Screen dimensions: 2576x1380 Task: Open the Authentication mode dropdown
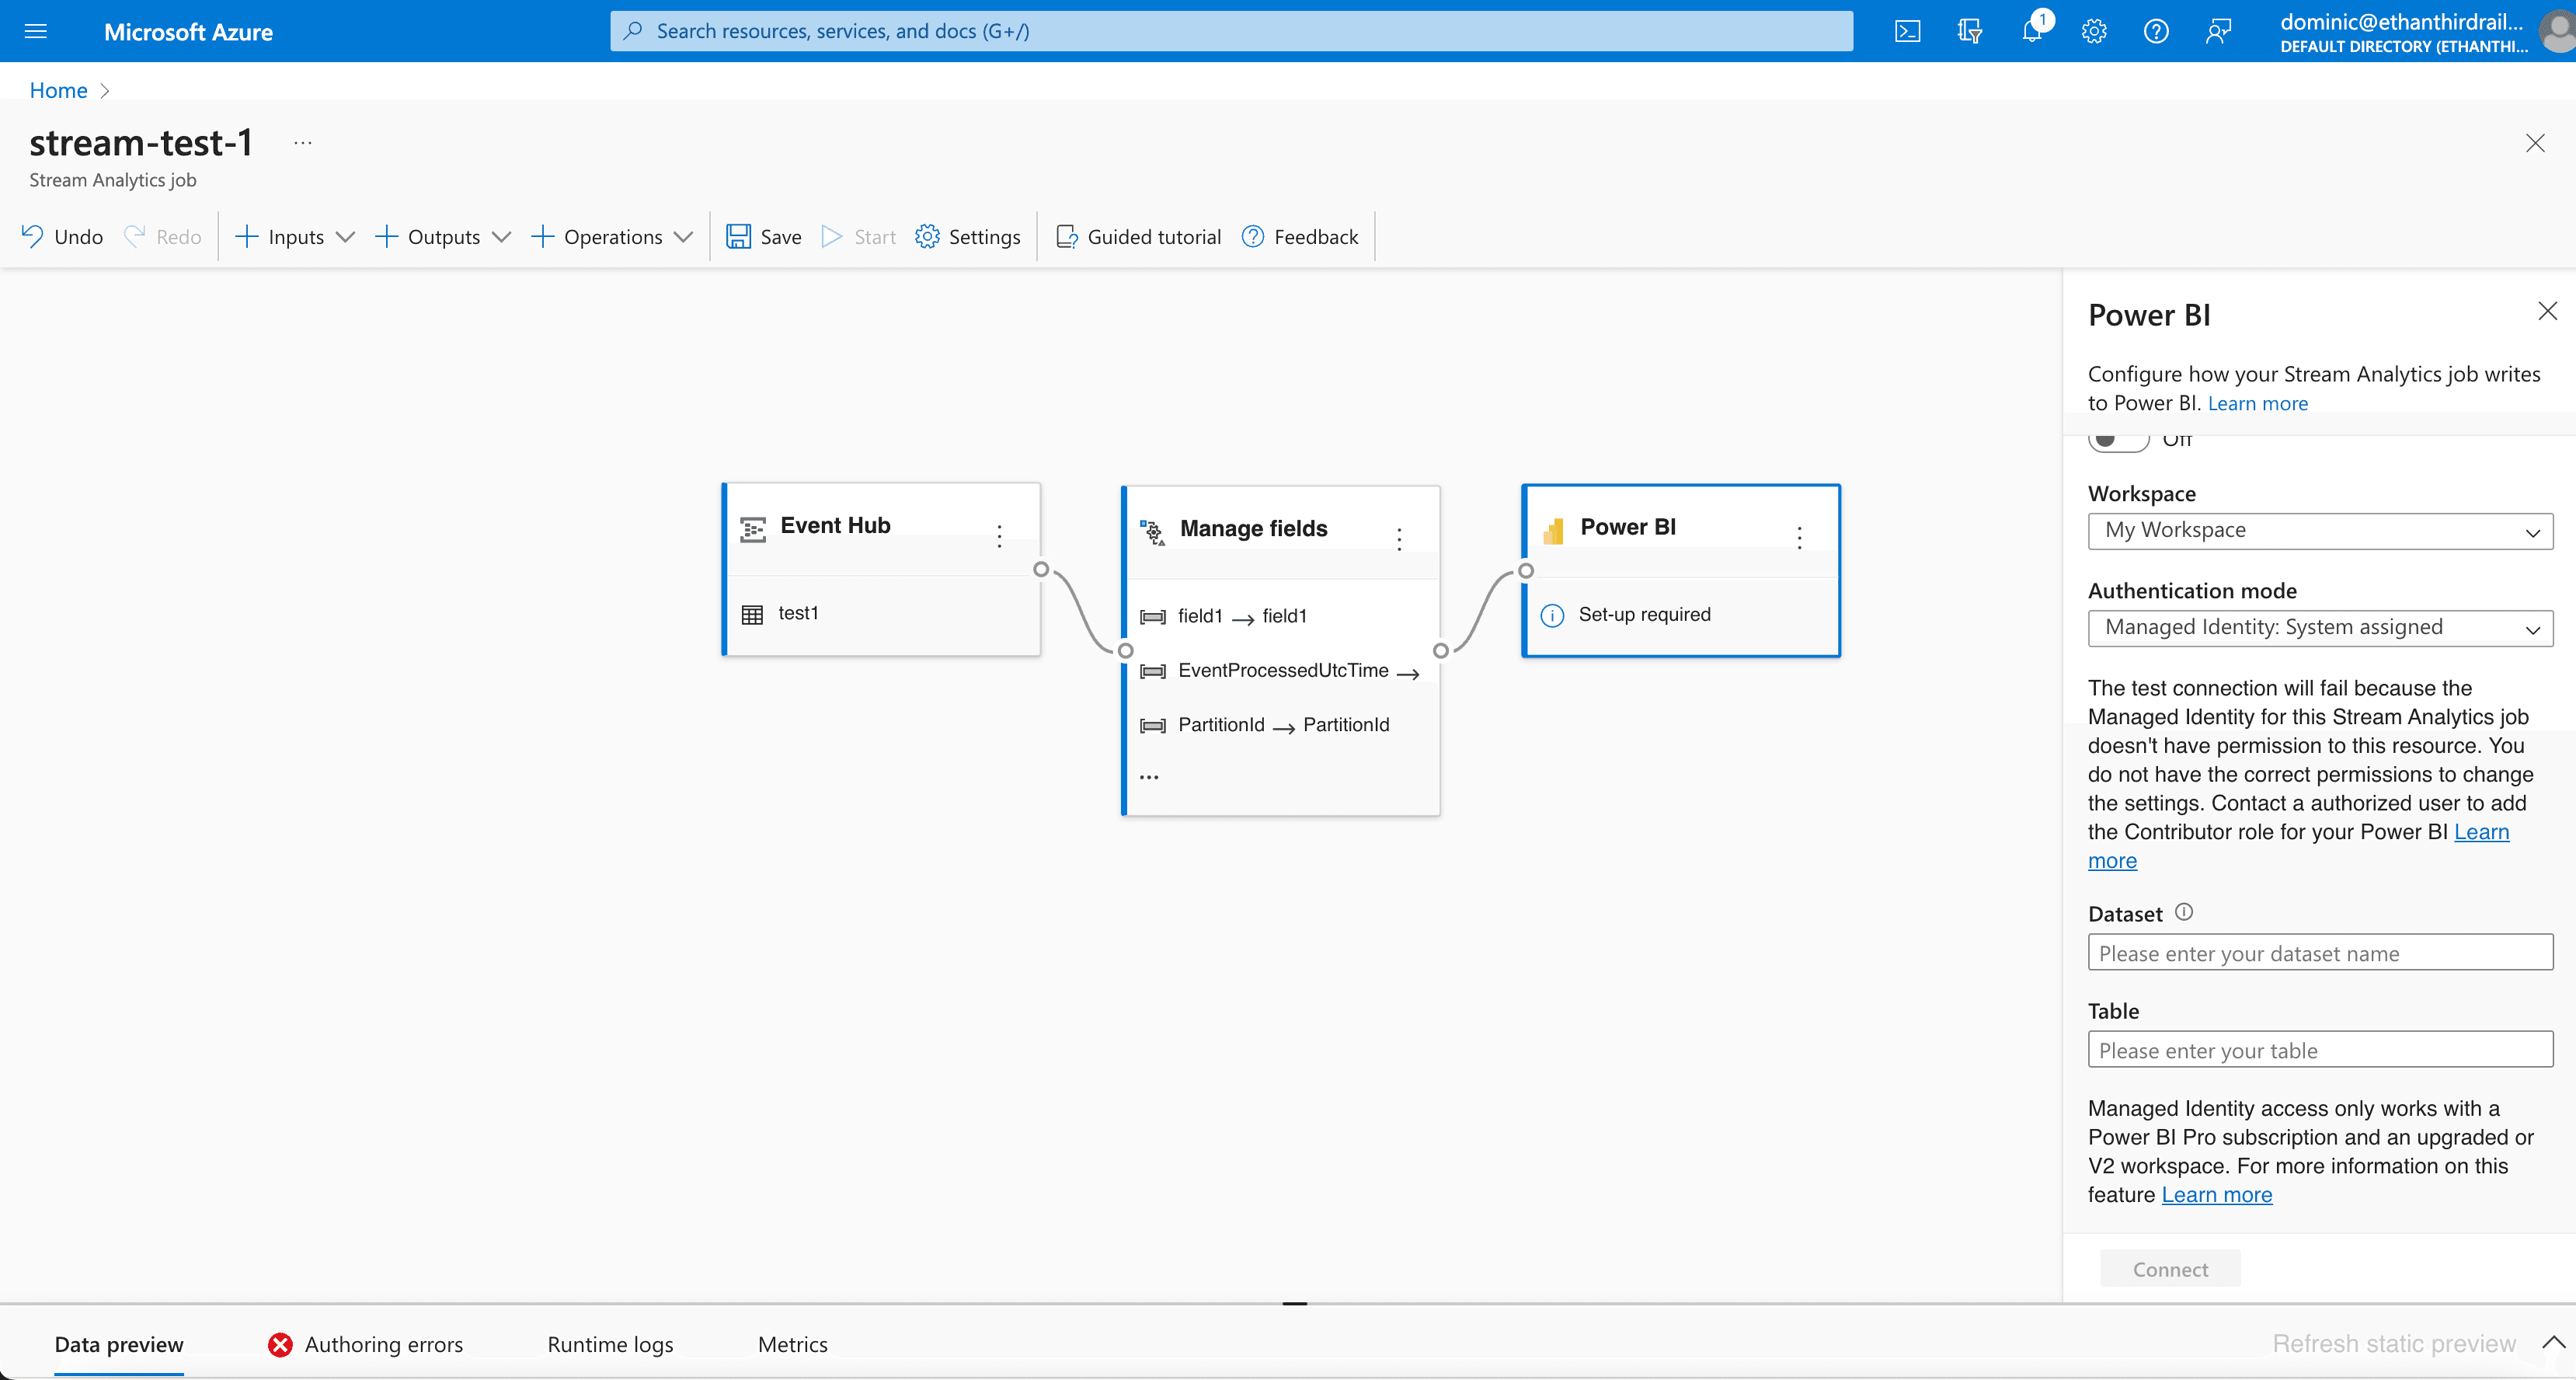pos(2320,627)
